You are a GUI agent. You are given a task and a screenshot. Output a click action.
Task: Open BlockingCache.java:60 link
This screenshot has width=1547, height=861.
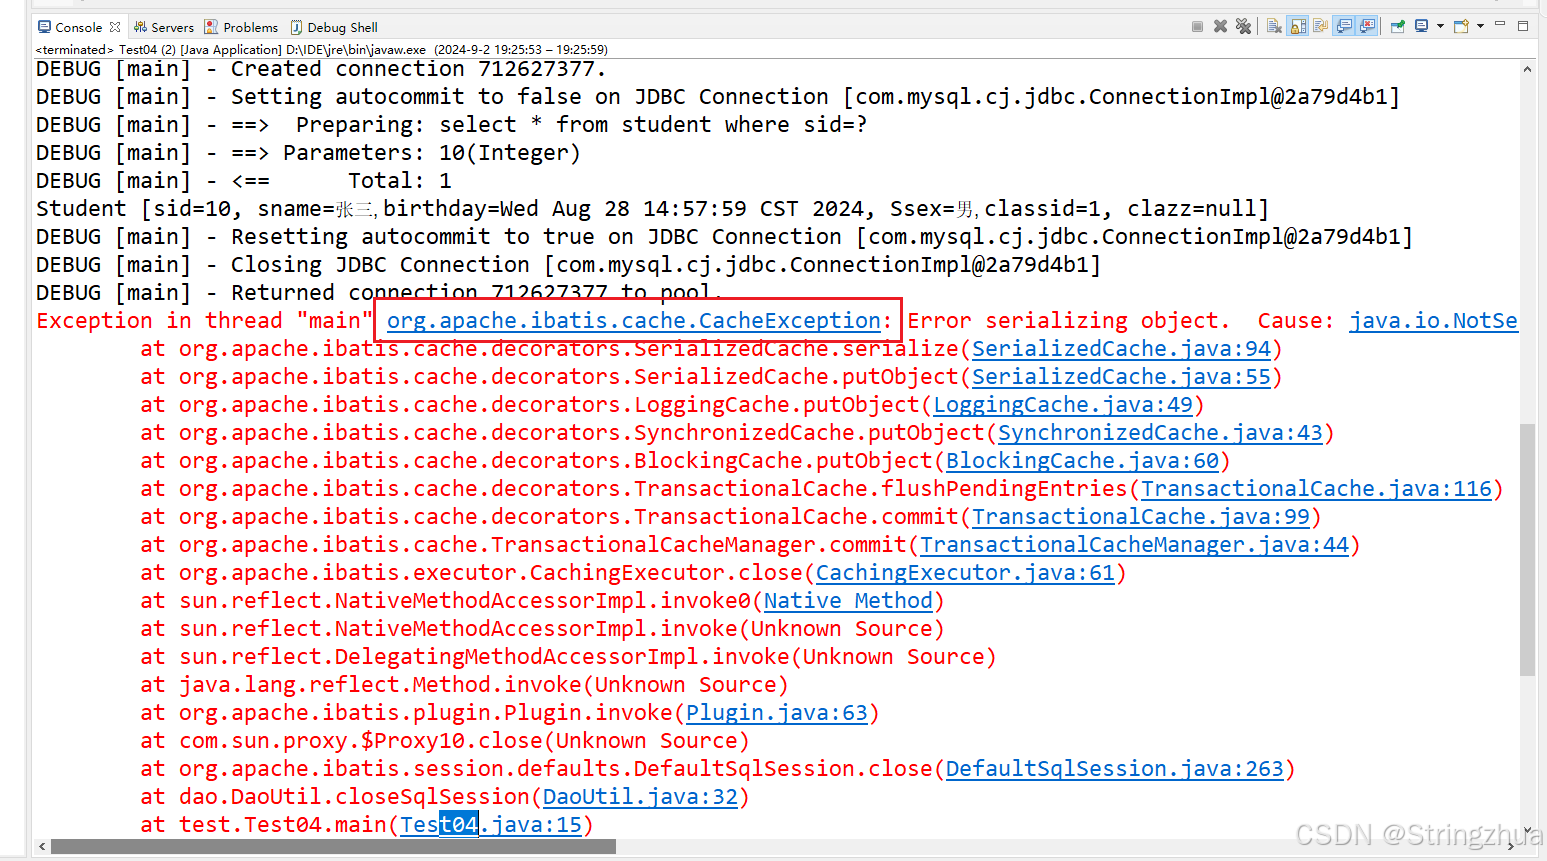[1082, 461]
